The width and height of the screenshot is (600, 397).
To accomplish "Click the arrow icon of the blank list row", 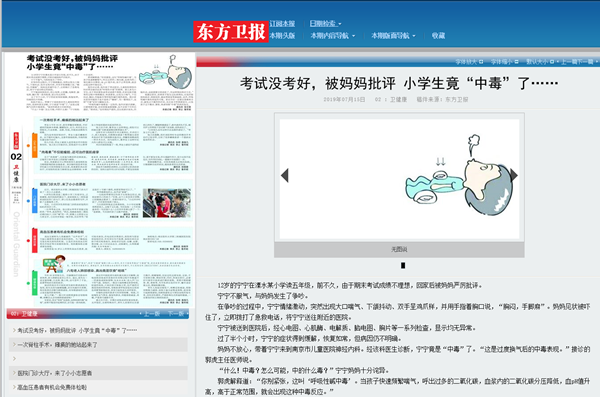I will tap(14, 359).
